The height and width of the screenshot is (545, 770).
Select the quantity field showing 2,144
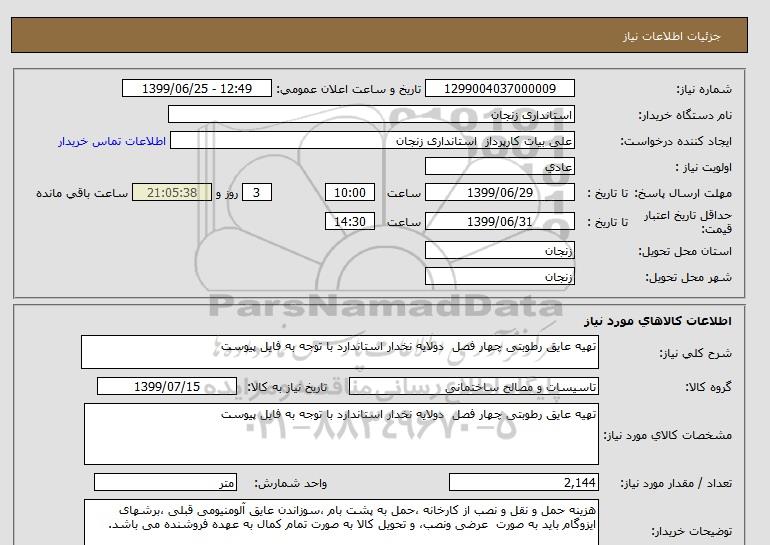click(524, 483)
